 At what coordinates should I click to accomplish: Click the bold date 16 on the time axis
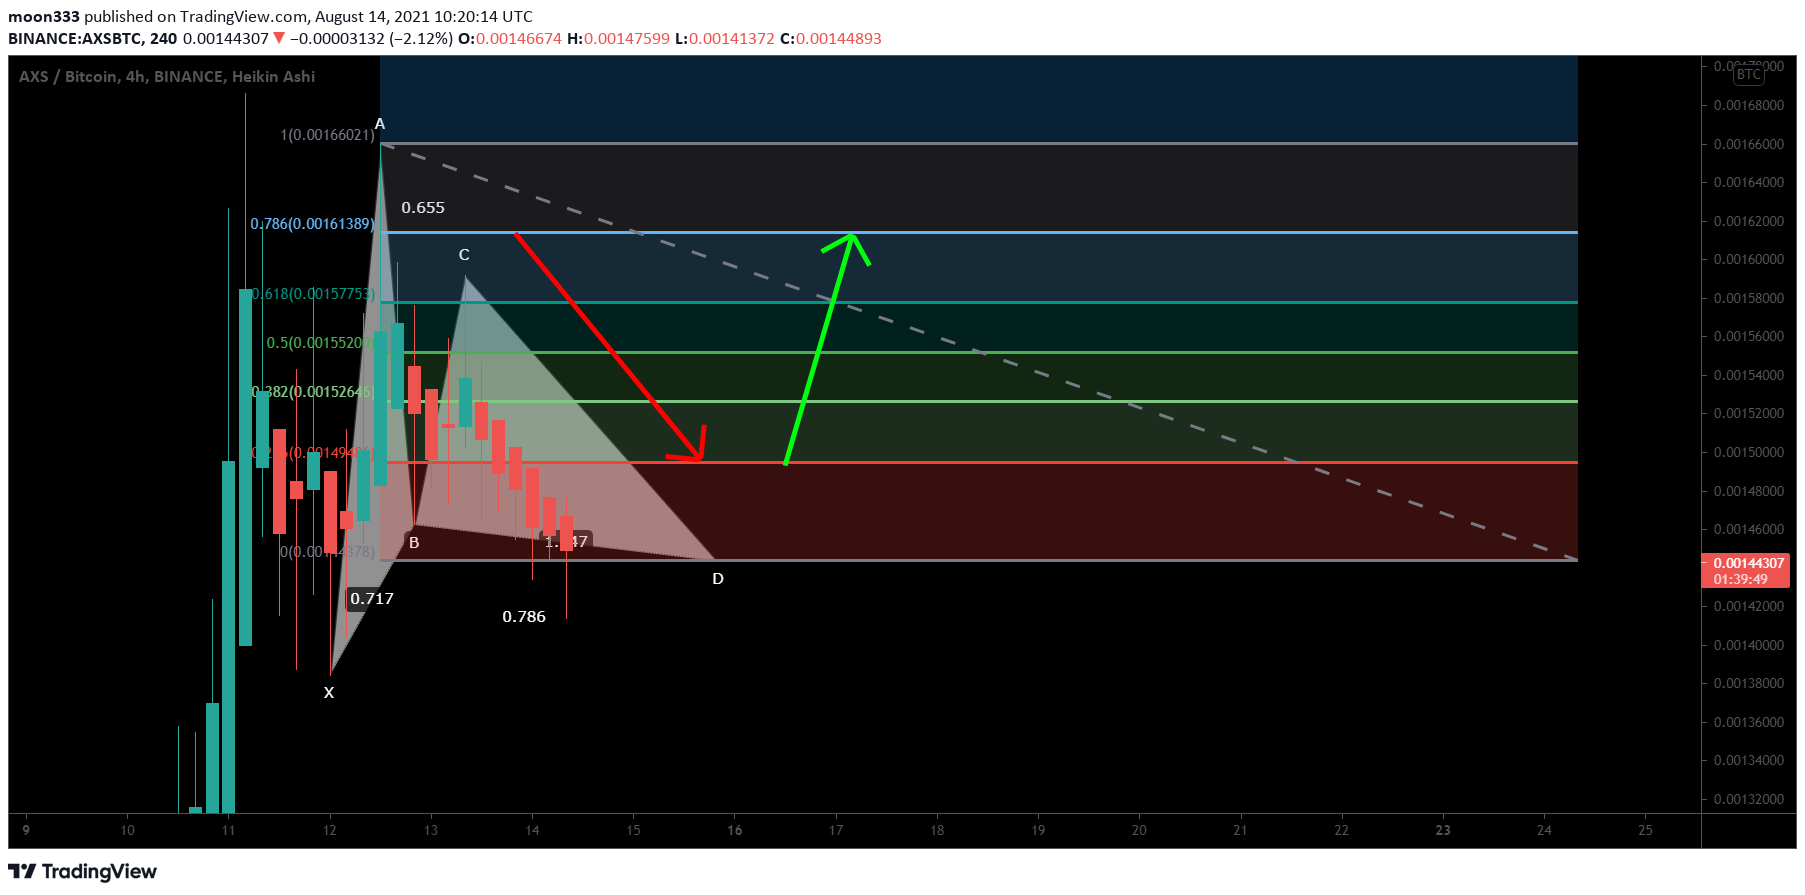coord(735,830)
